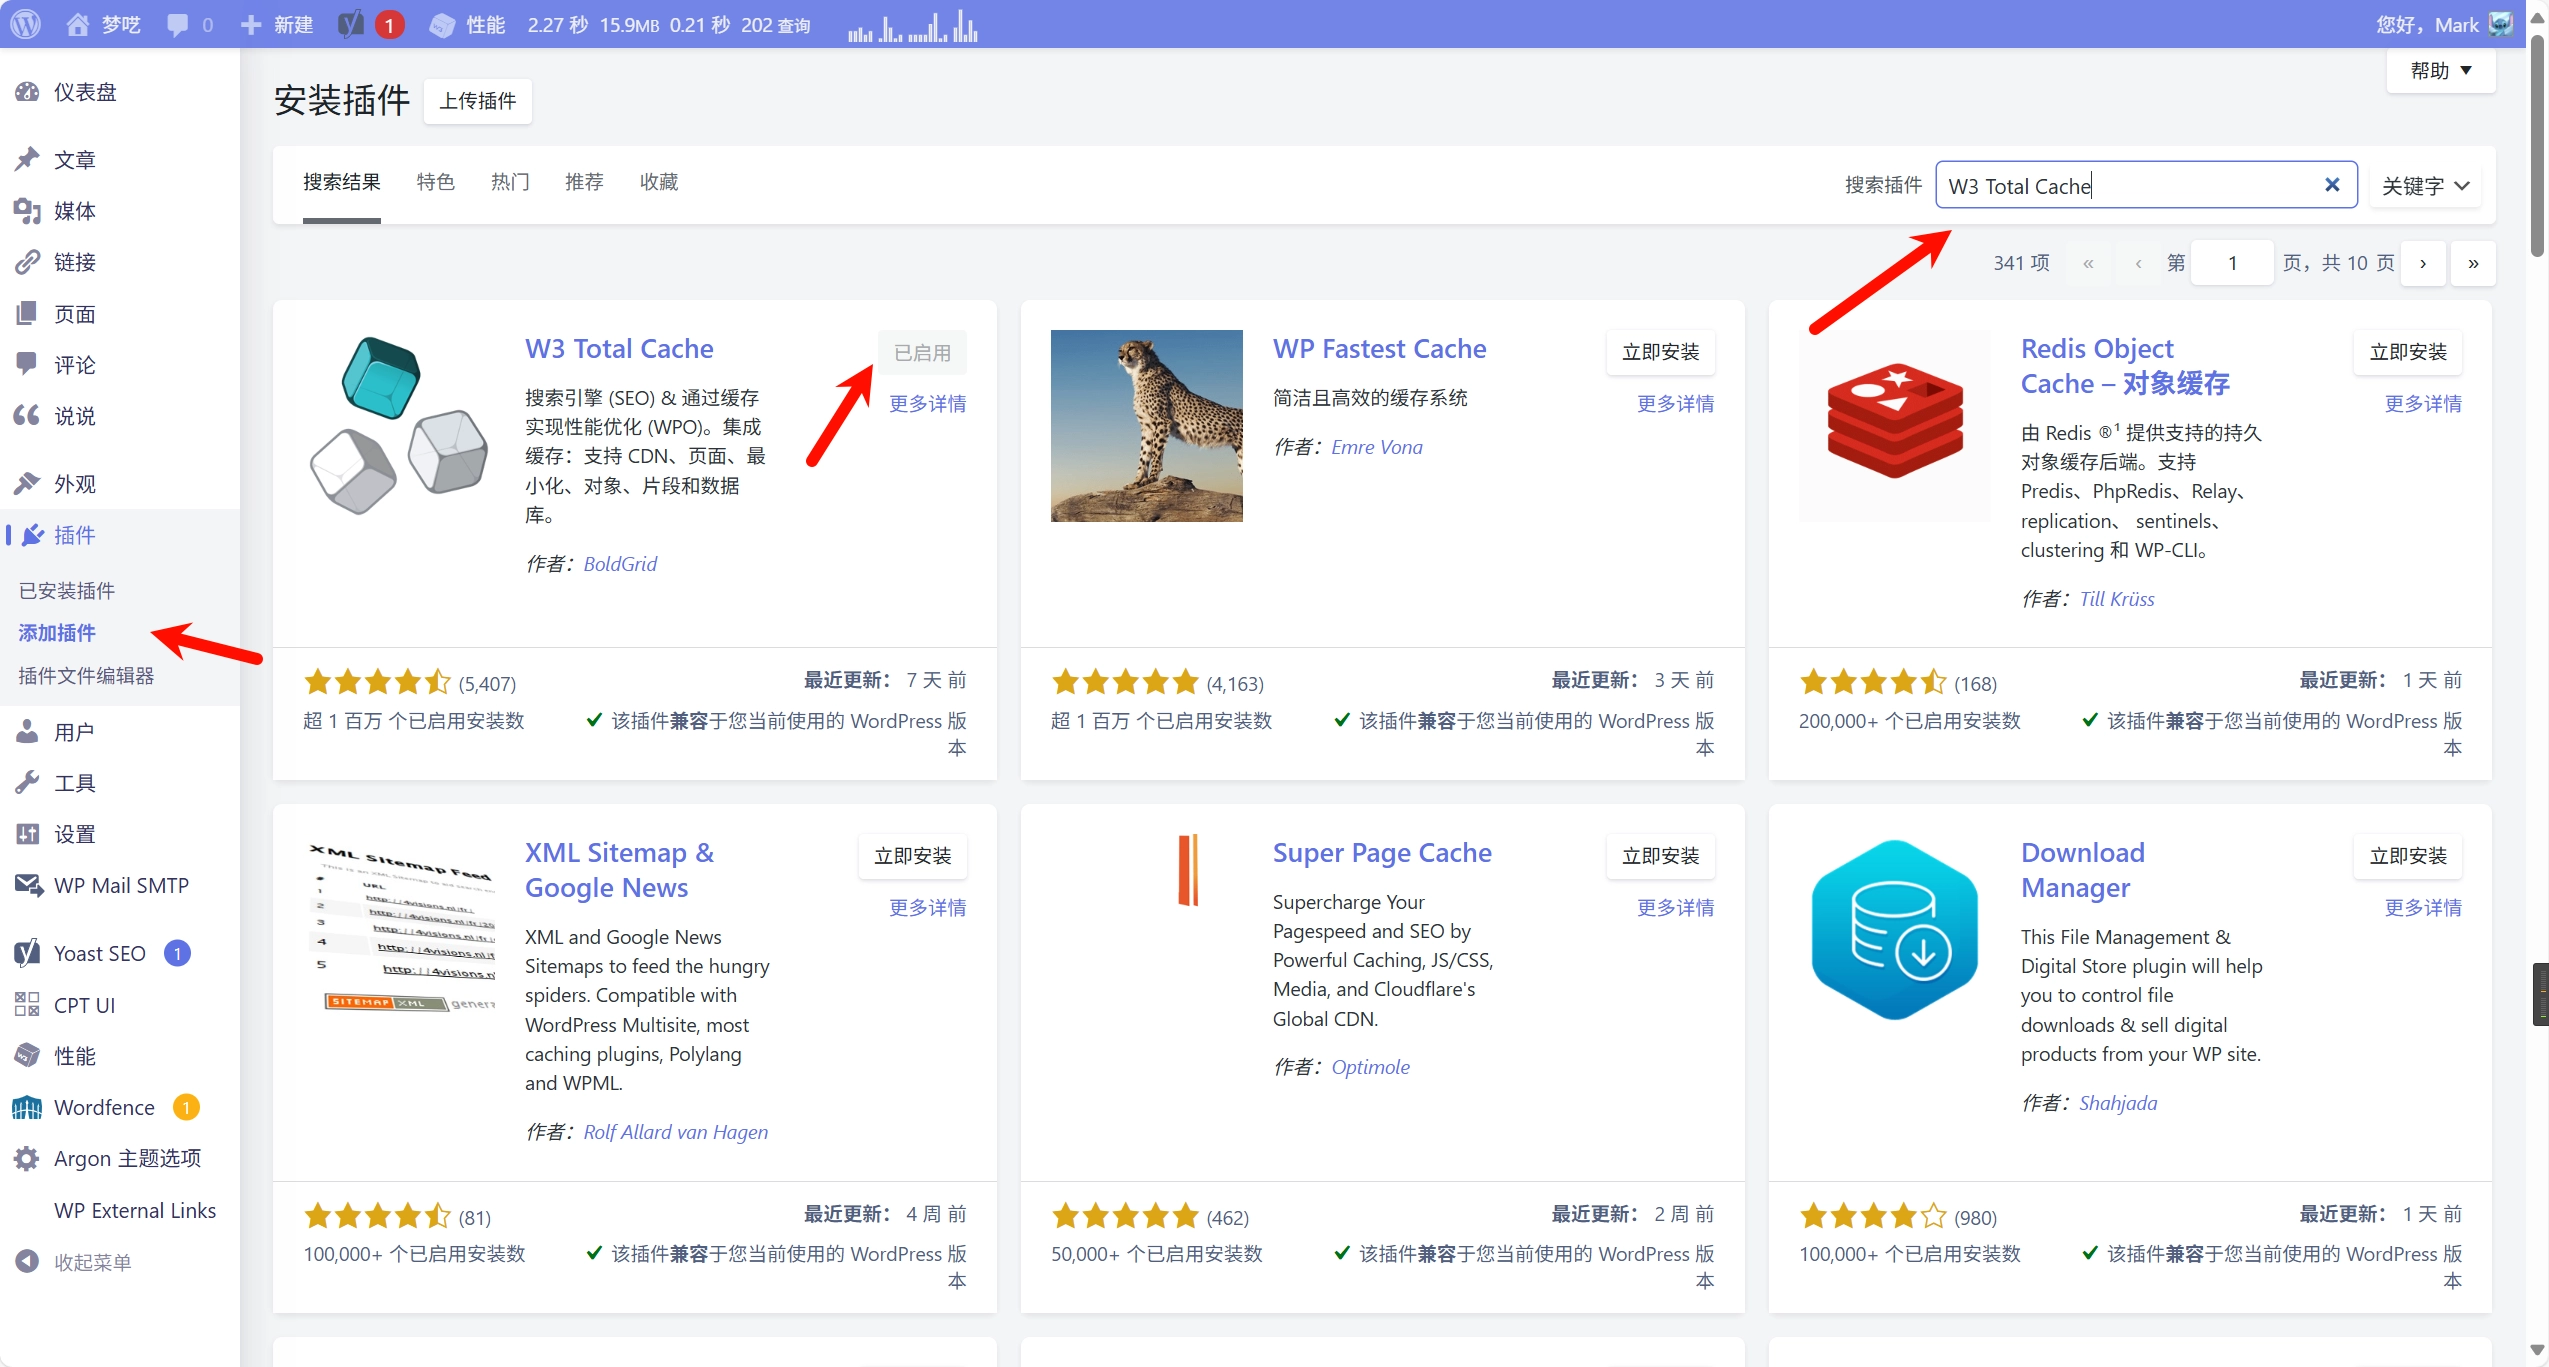
Task: Open 已安装插件 submenu item
Action: pyautogui.click(x=67, y=591)
